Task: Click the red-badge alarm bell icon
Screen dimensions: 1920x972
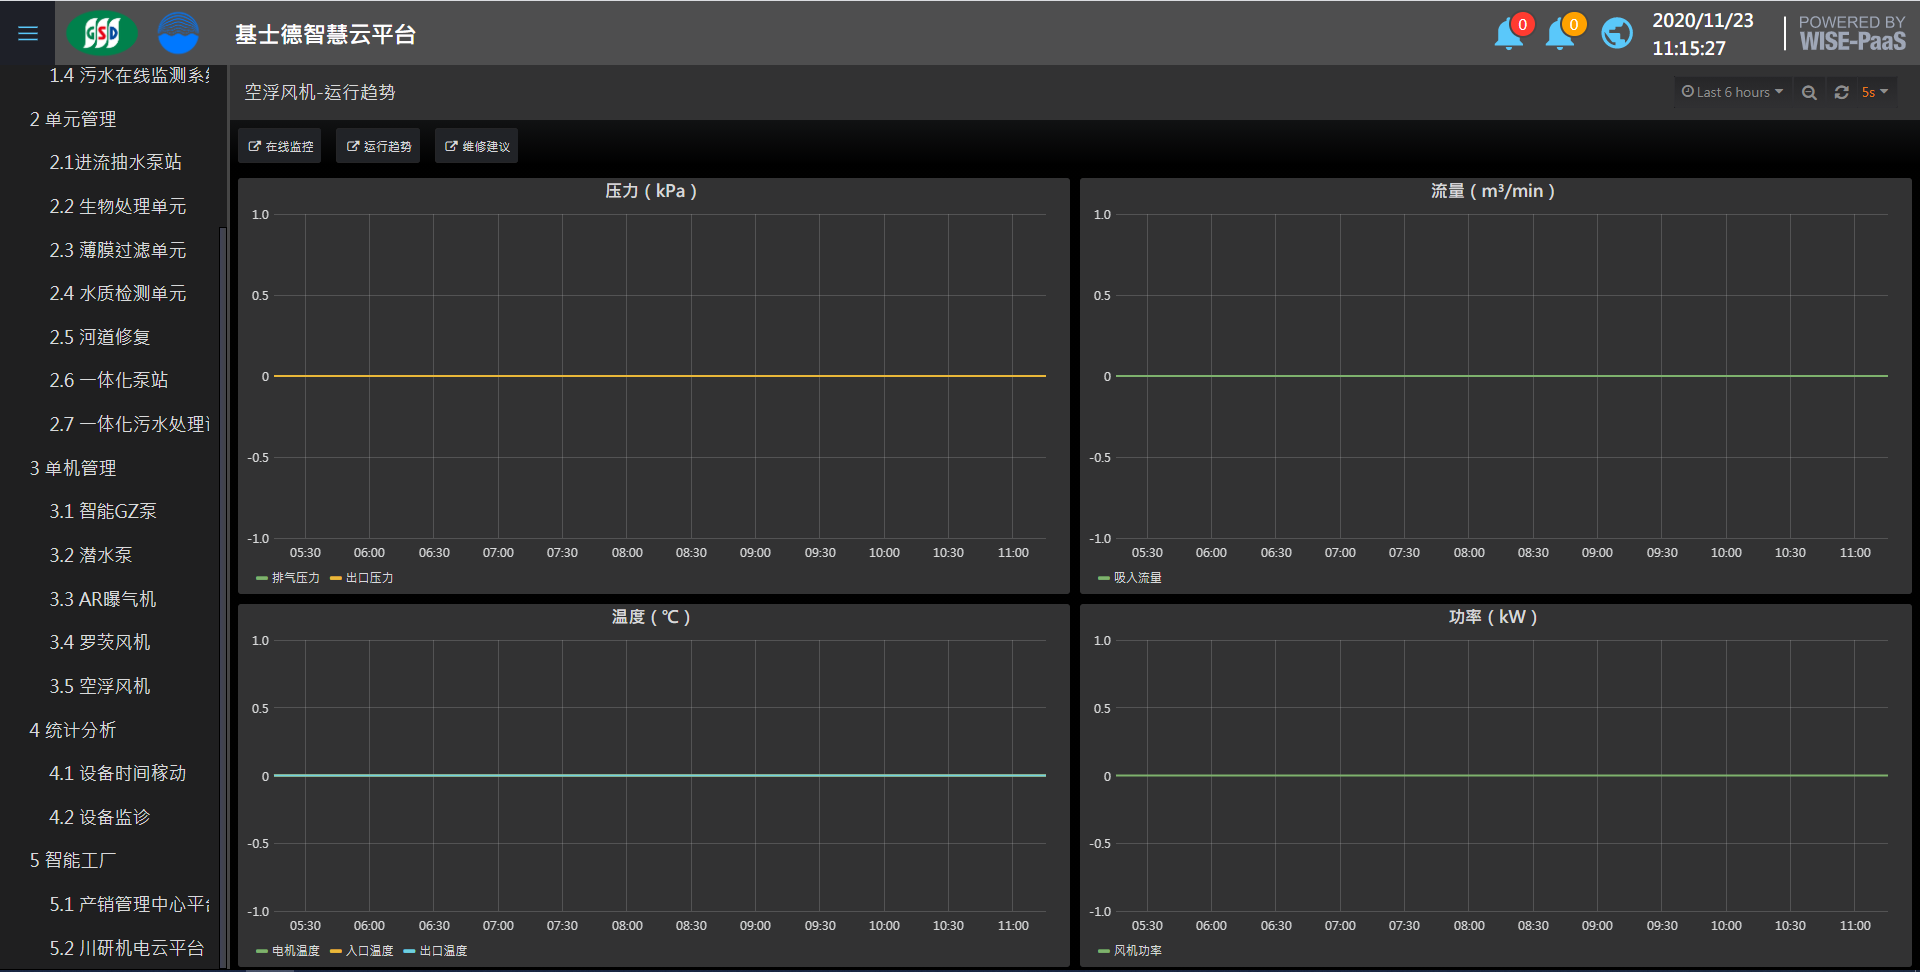Action: tap(1509, 34)
